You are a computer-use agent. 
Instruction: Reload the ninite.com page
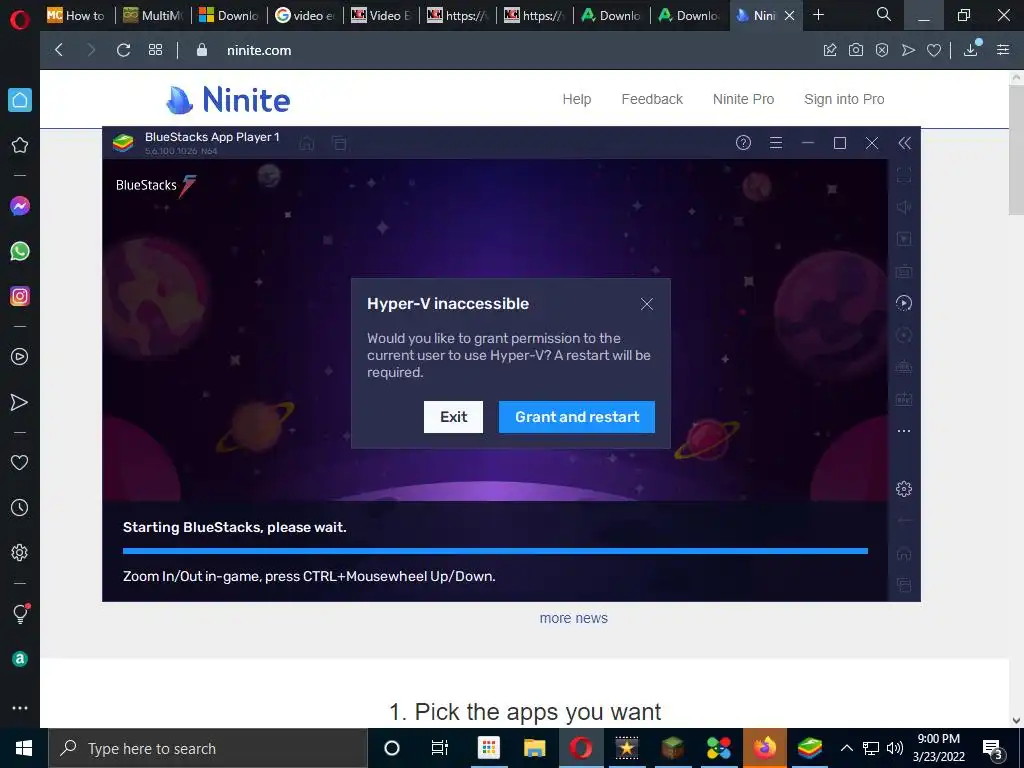click(123, 50)
